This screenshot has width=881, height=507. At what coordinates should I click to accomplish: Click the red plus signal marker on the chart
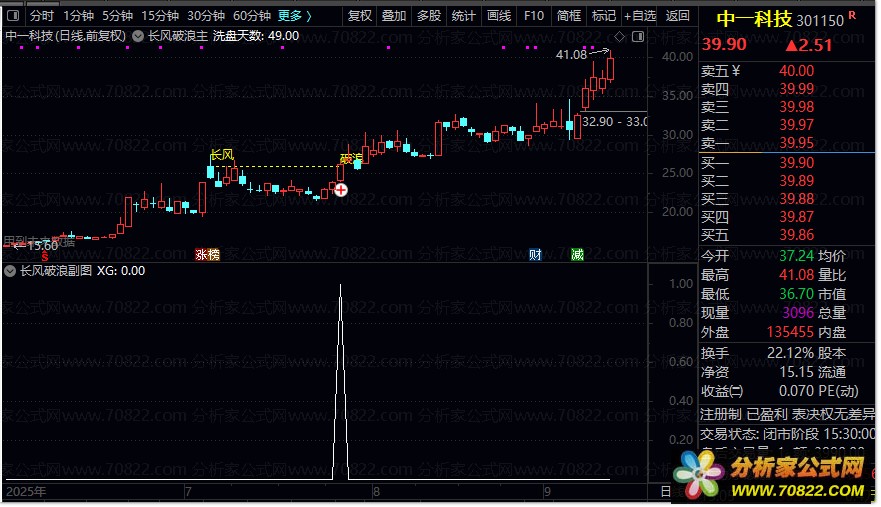pos(340,190)
